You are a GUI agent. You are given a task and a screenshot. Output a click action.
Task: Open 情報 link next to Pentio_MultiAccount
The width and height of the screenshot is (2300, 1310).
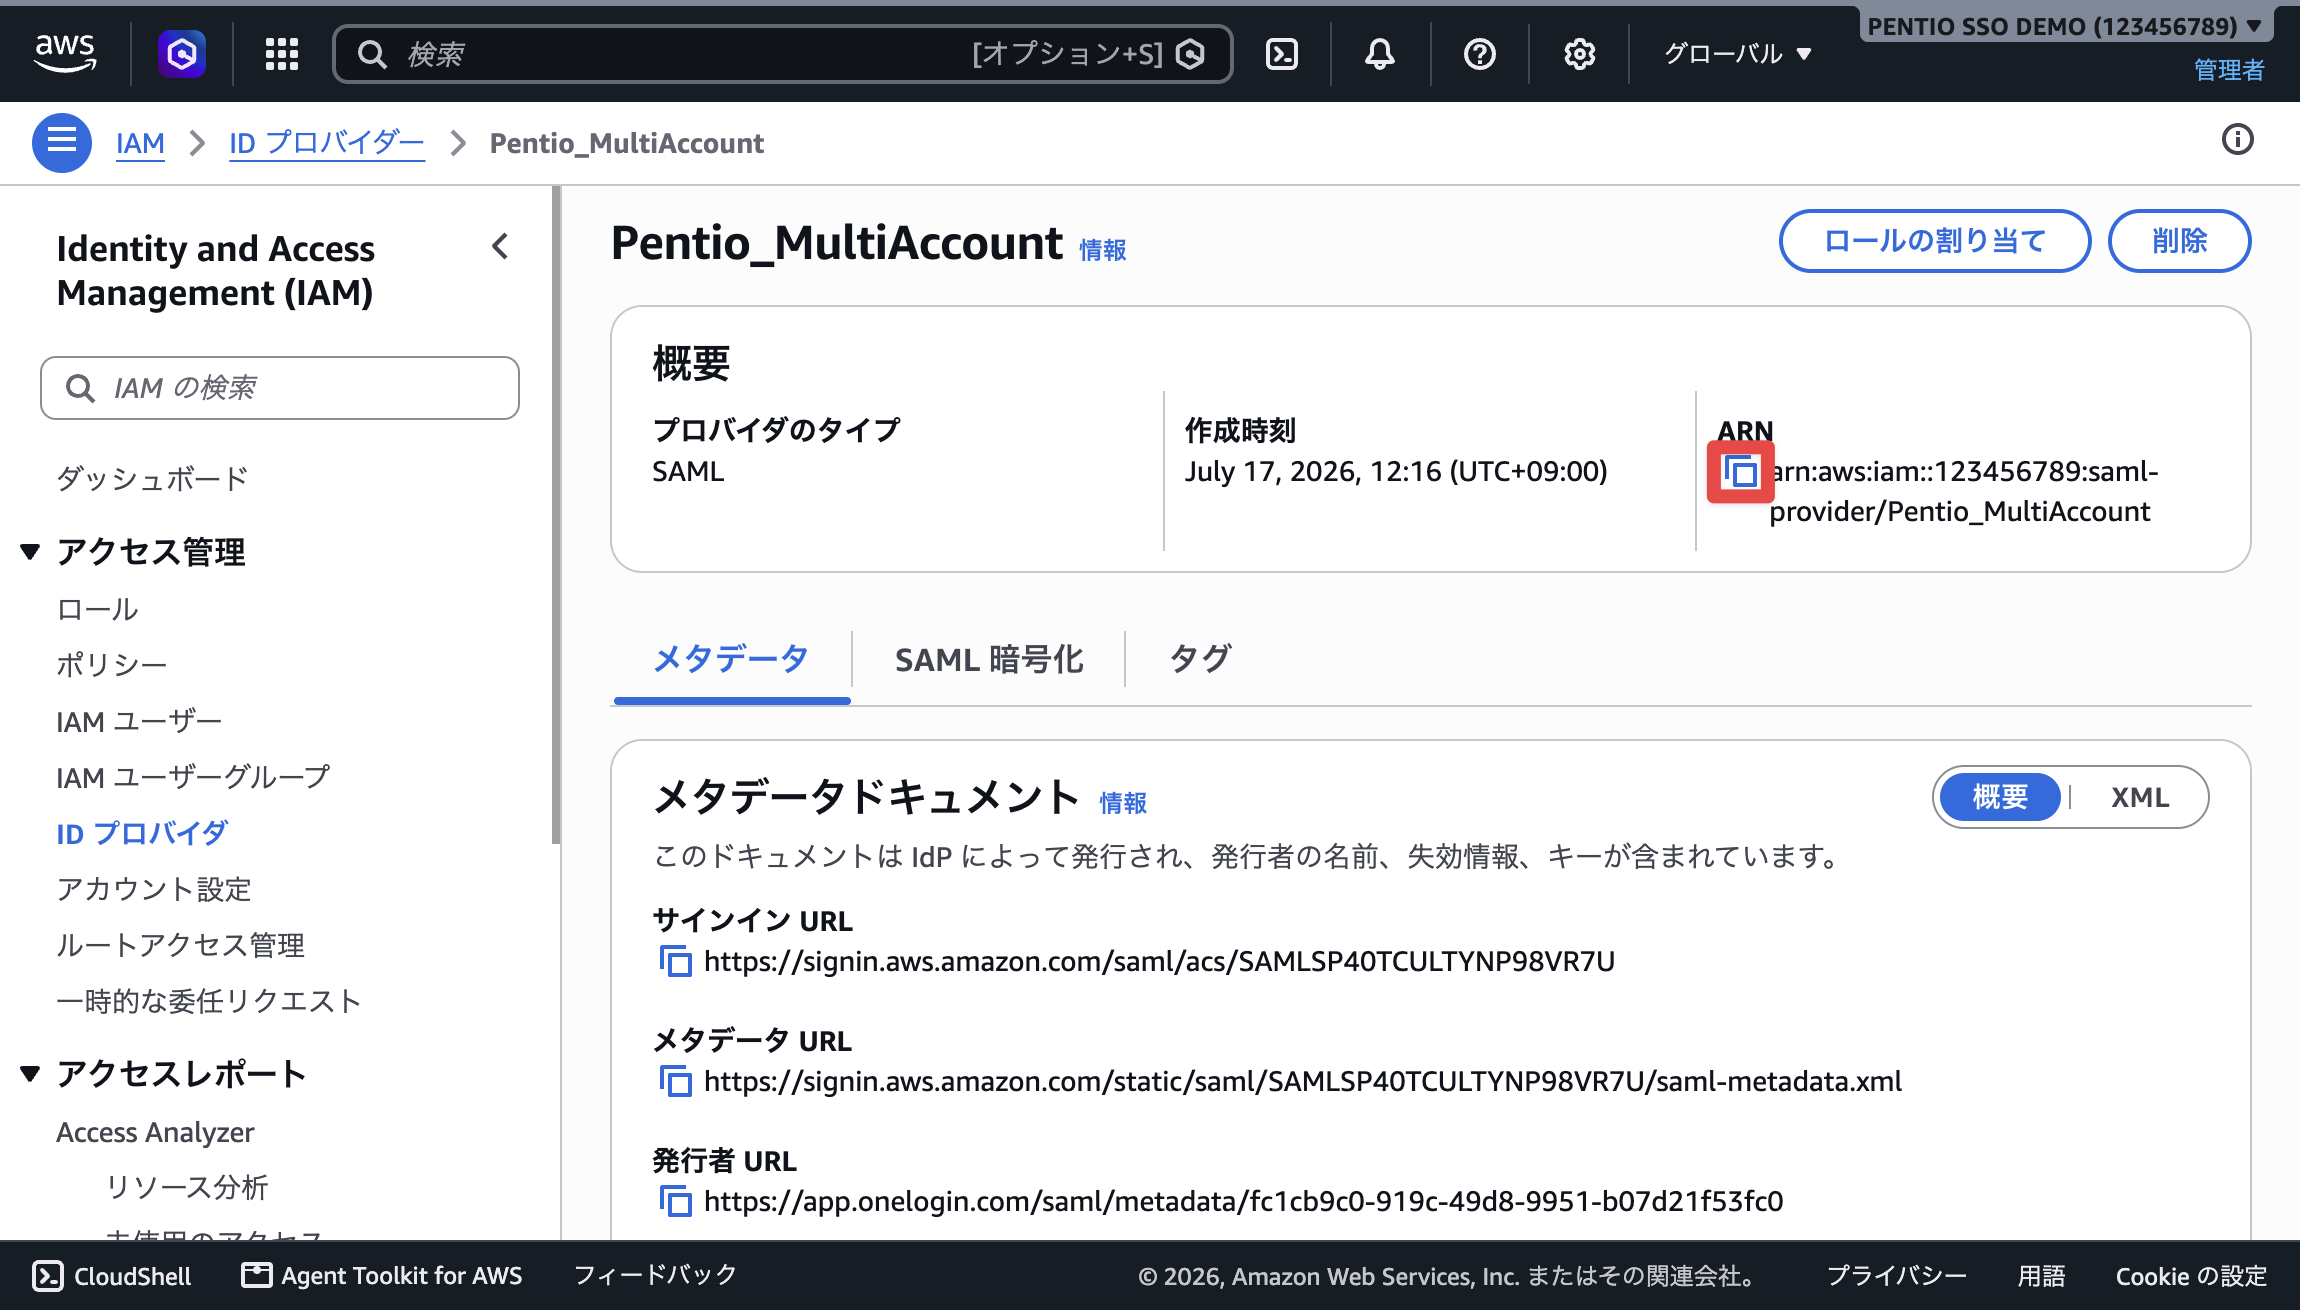[1103, 250]
